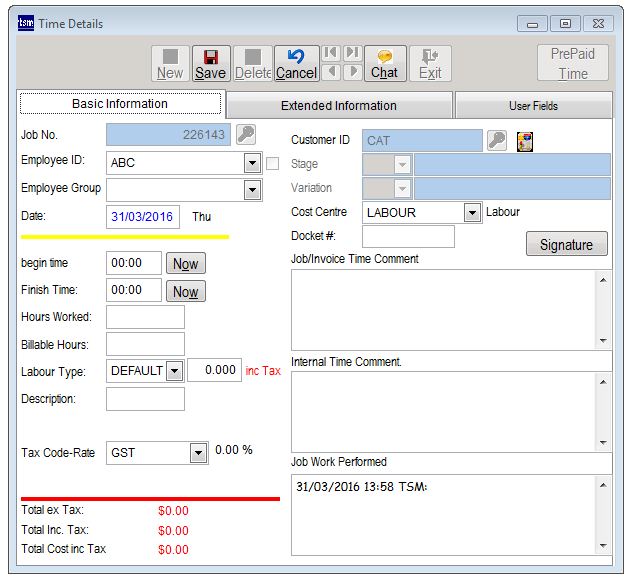Image resolution: width=629 pixels, height=579 pixels.
Task: Switch to the Extended Information tab
Action: (x=338, y=105)
